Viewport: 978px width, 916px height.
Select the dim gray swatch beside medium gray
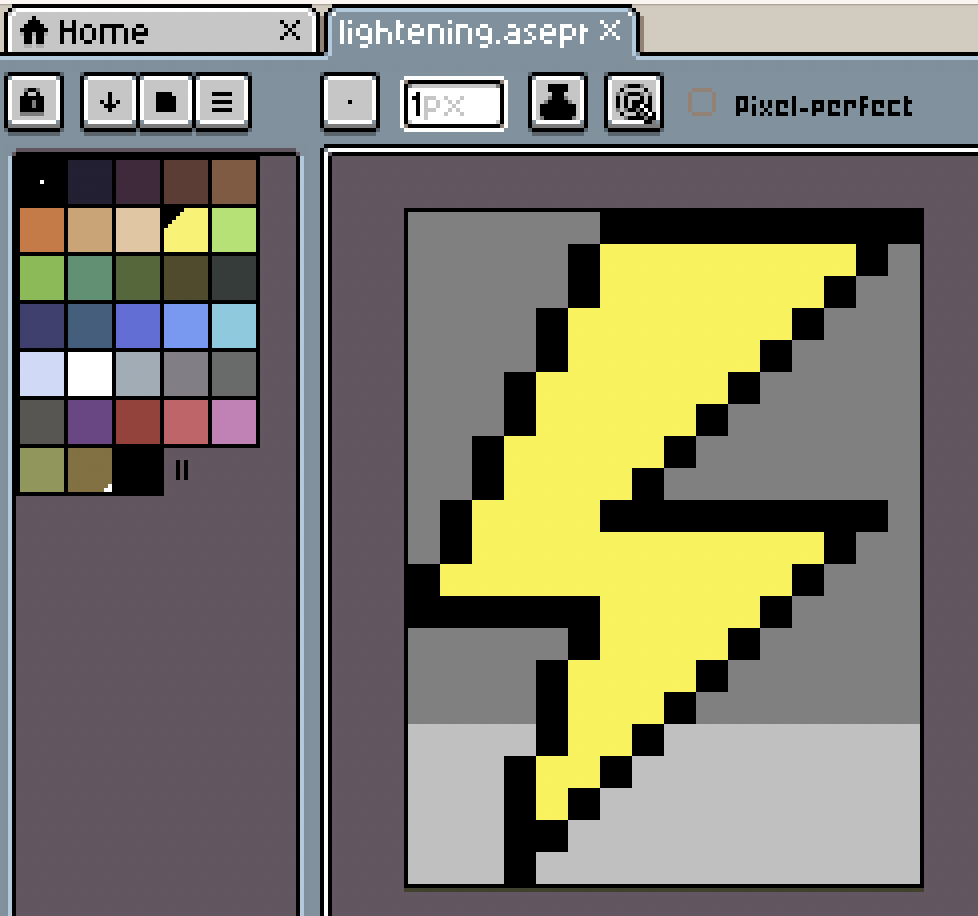pyautogui.click(x=234, y=374)
